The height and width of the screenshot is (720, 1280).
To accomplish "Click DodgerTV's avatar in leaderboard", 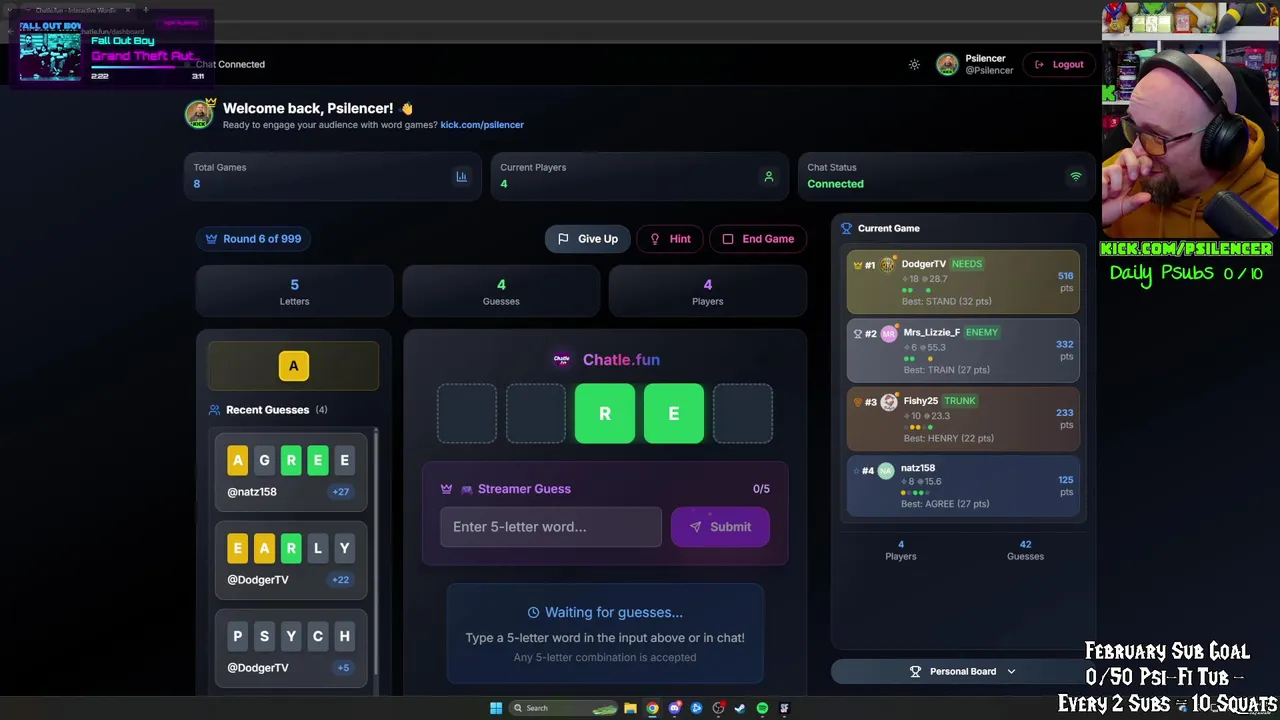I will tap(888, 265).
